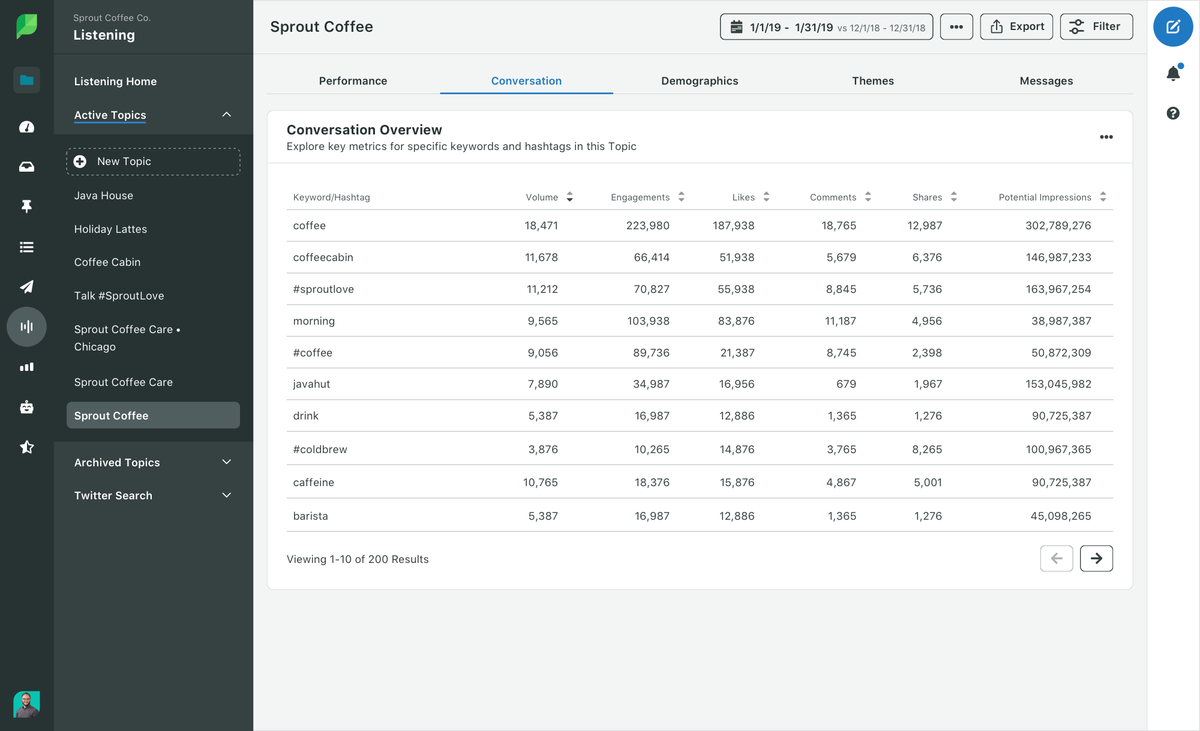Open the inbox tray icon in sidebar
The height and width of the screenshot is (731, 1200).
coord(27,167)
